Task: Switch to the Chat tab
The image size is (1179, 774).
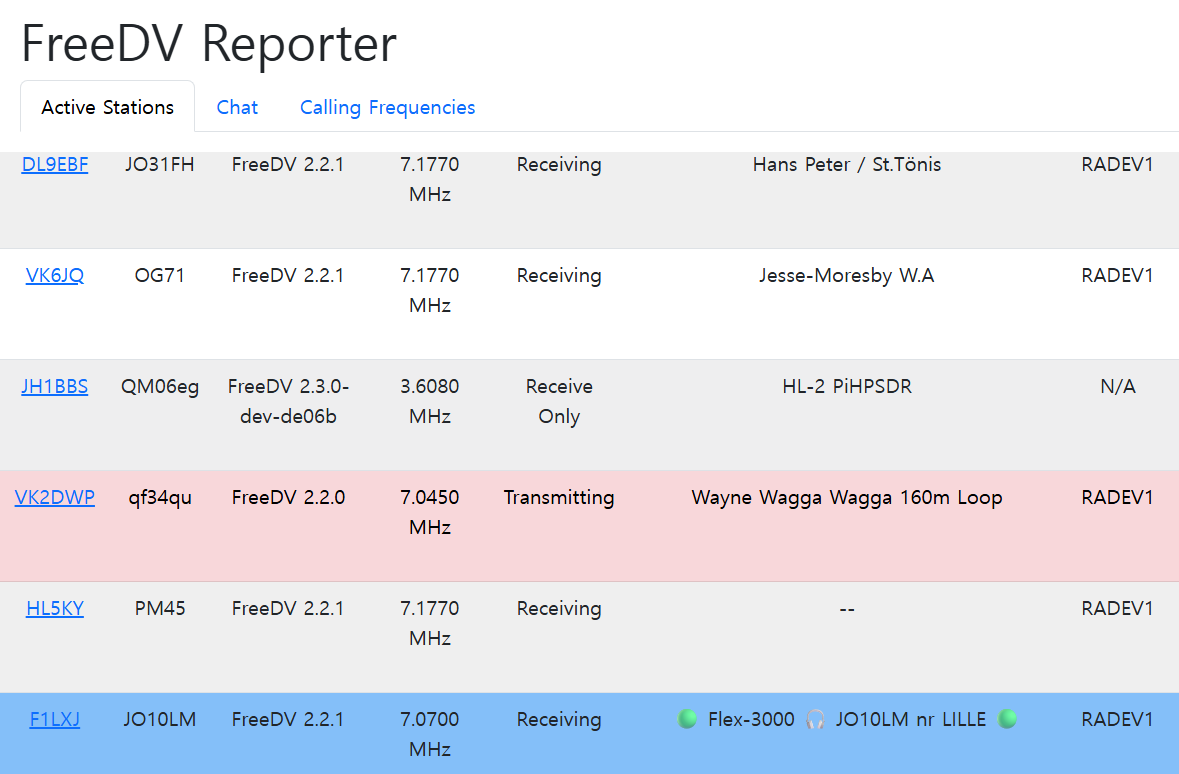Action: click(237, 107)
